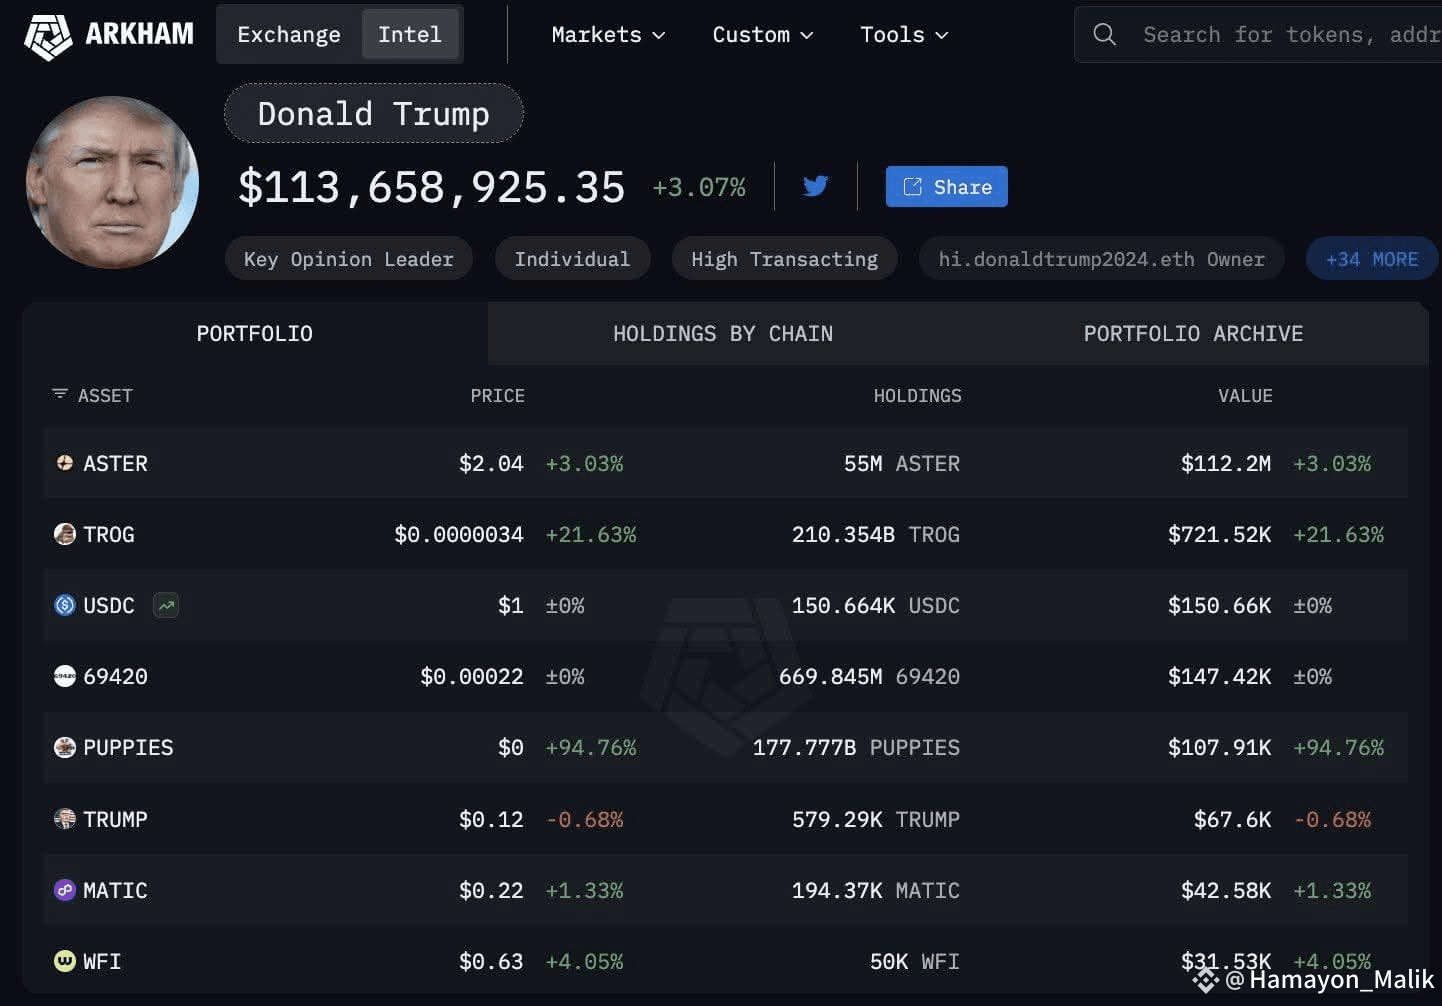Image resolution: width=1442 pixels, height=1006 pixels.
Task: Click the USDC asset name
Action: coord(109,605)
